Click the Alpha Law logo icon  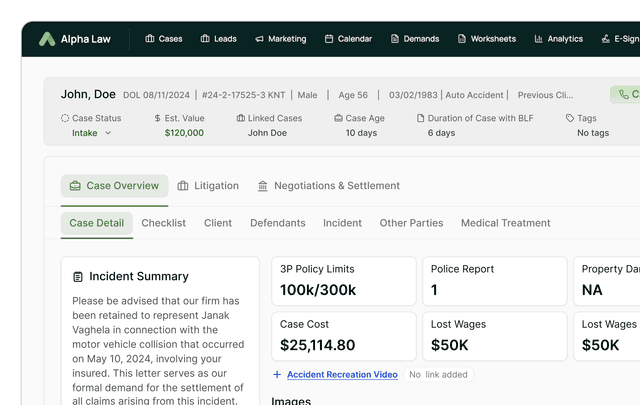point(47,39)
